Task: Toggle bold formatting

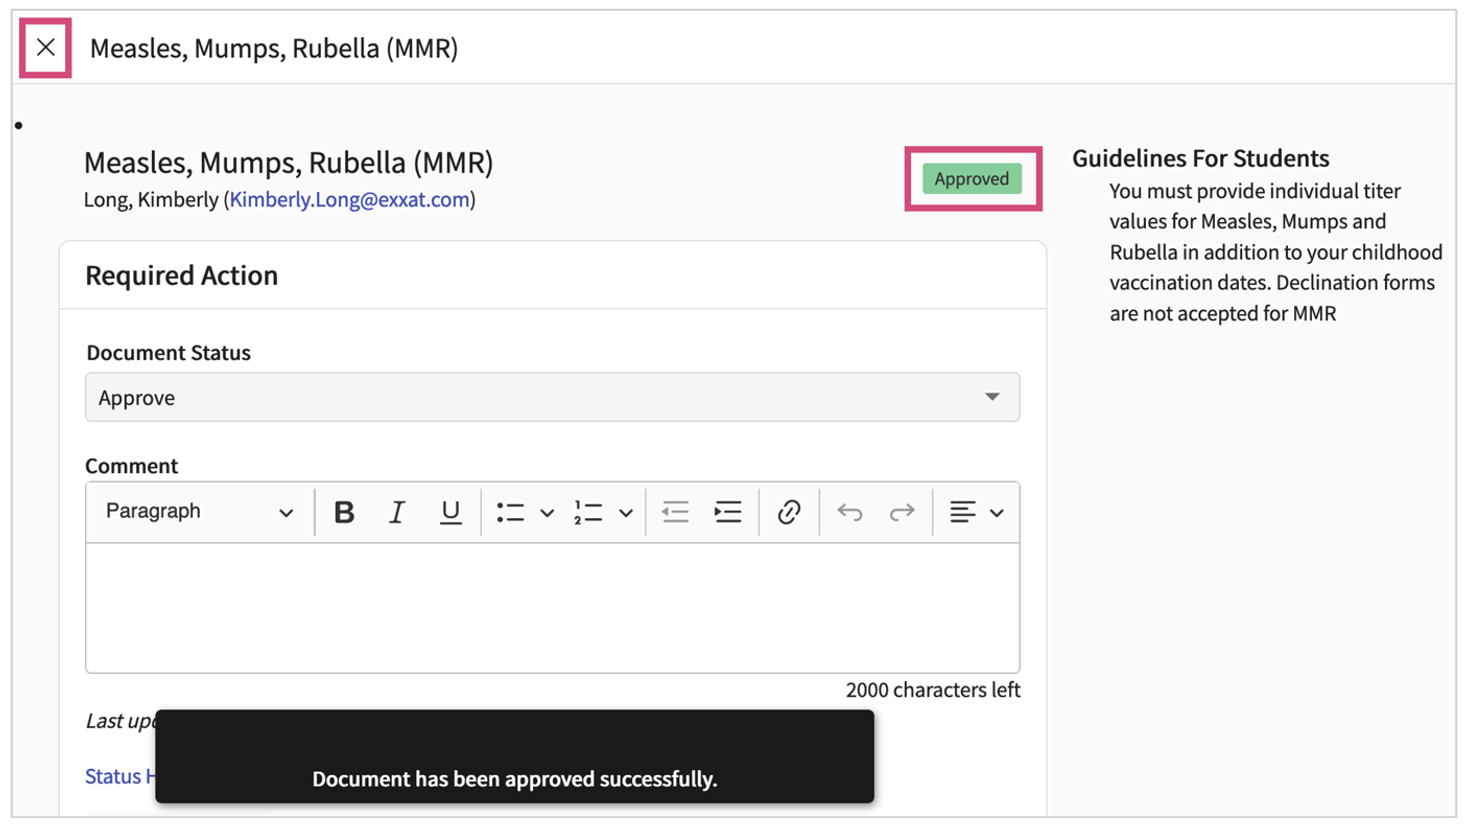Action: tap(344, 512)
